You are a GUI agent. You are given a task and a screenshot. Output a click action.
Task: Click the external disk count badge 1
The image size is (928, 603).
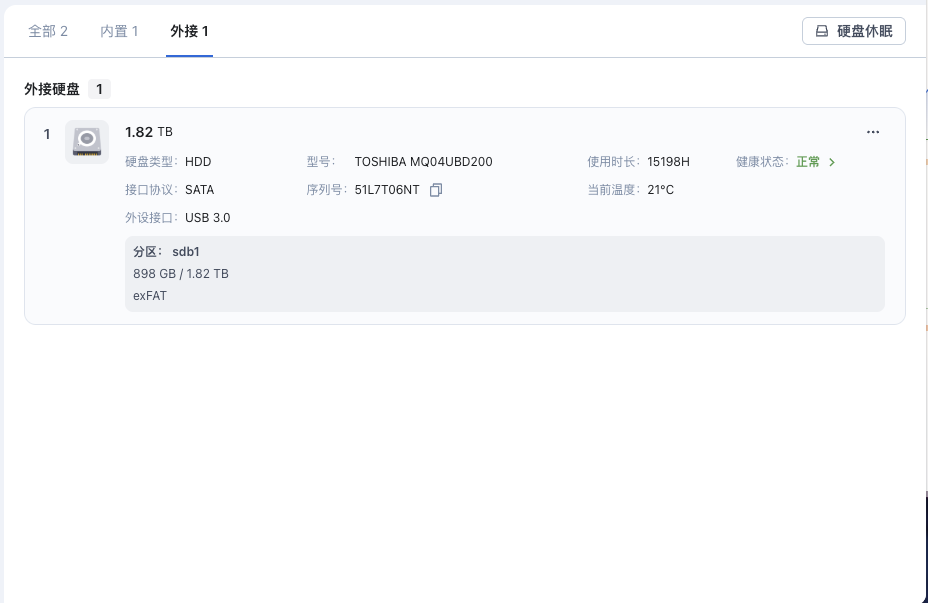99,89
